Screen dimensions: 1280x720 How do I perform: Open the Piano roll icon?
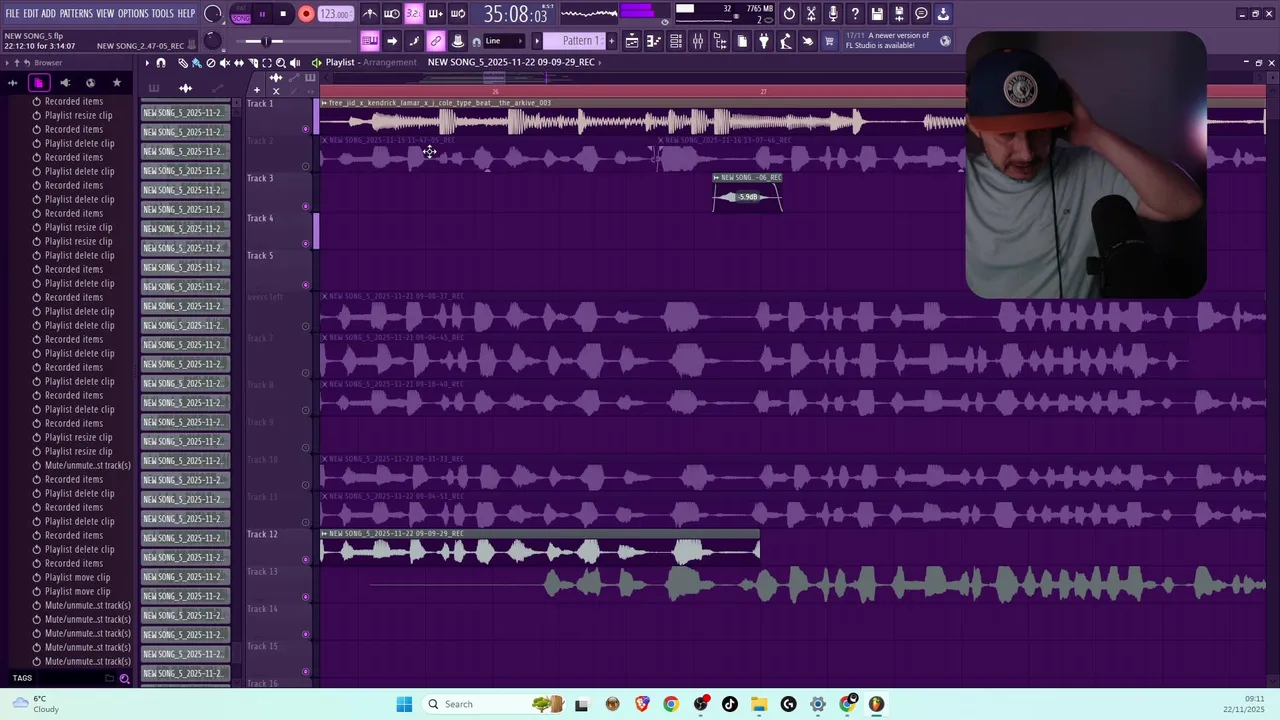click(x=654, y=41)
